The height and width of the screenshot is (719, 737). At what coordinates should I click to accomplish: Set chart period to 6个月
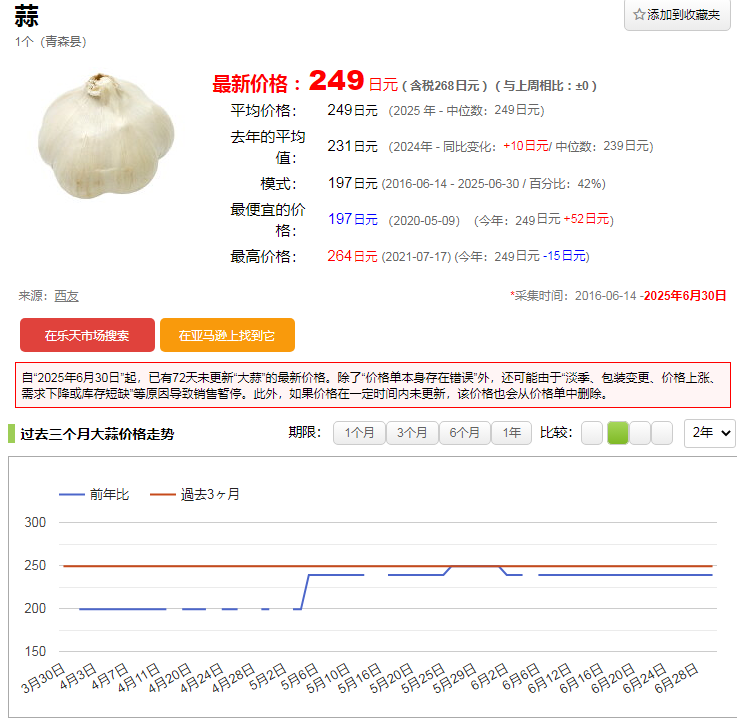click(464, 433)
